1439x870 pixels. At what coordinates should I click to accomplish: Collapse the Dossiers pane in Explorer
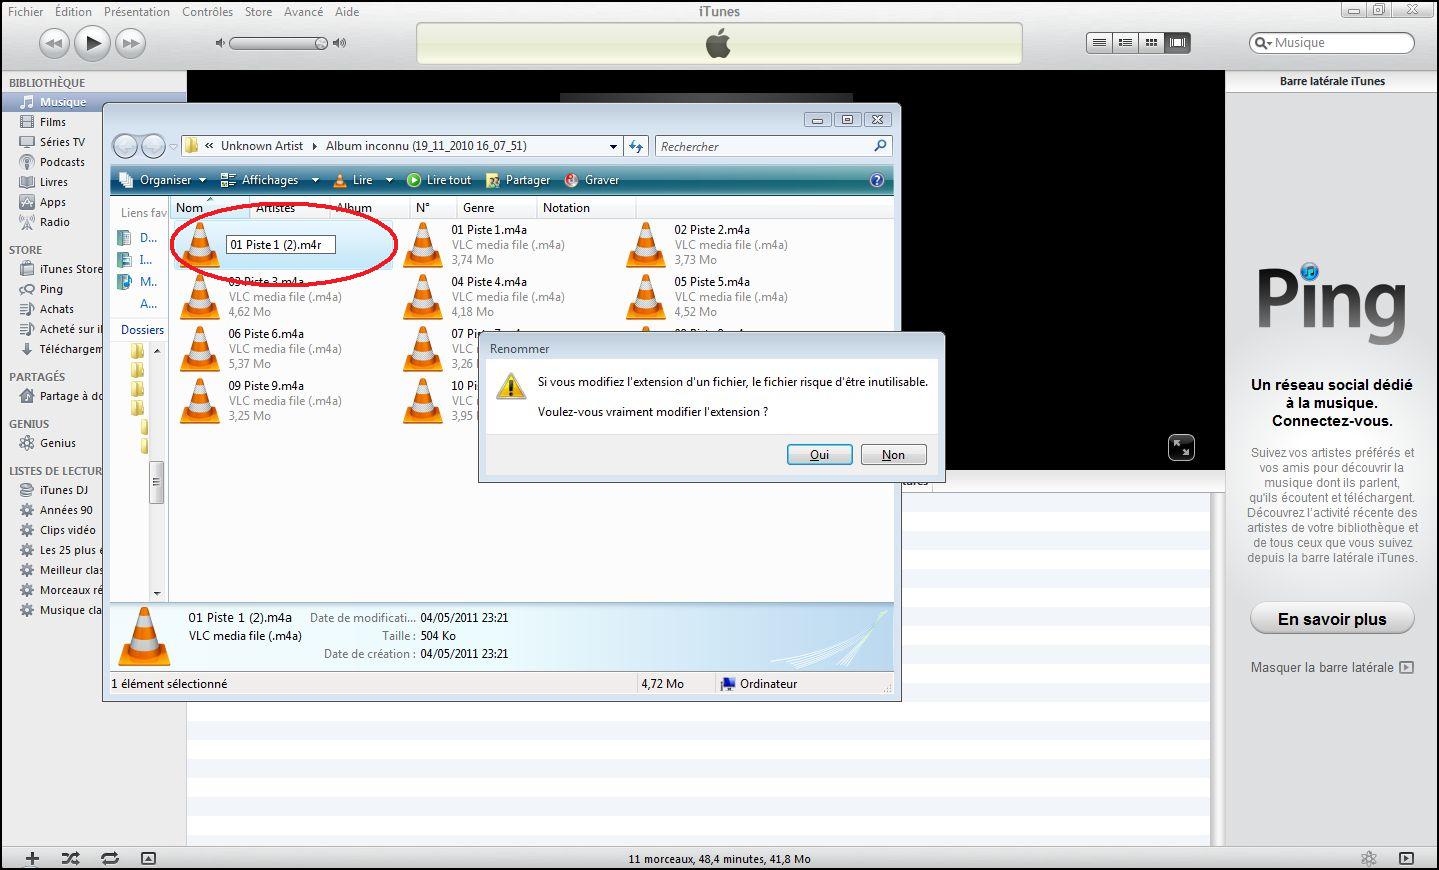point(142,330)
